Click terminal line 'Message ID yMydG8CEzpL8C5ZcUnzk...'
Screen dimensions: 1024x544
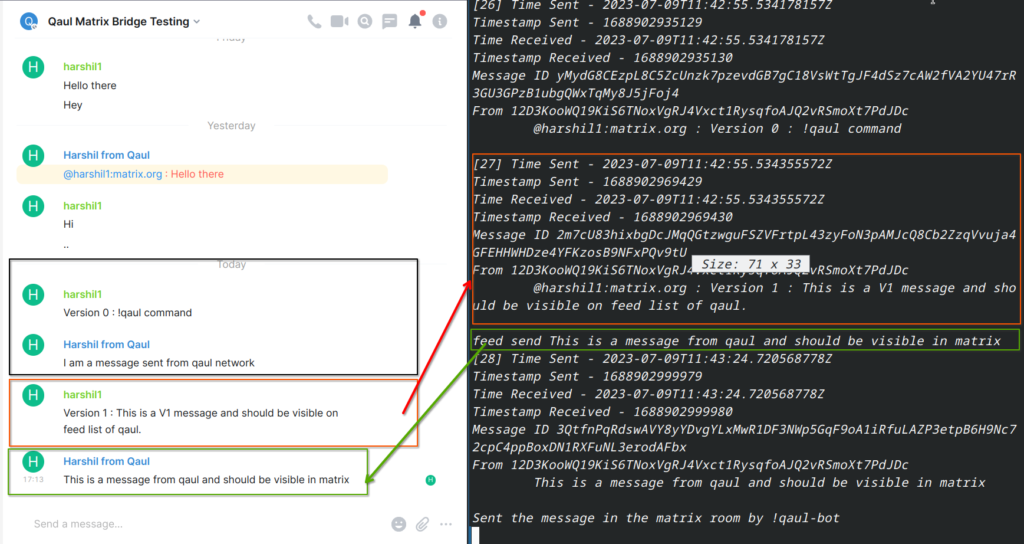click(744, 84)
